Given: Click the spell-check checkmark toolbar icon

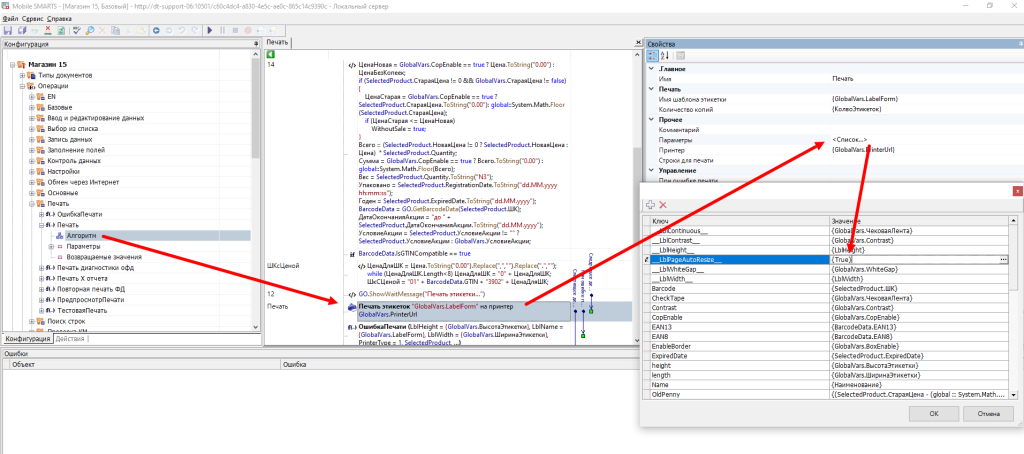Looking at the screenshot, I should click(x=76, y=31).
